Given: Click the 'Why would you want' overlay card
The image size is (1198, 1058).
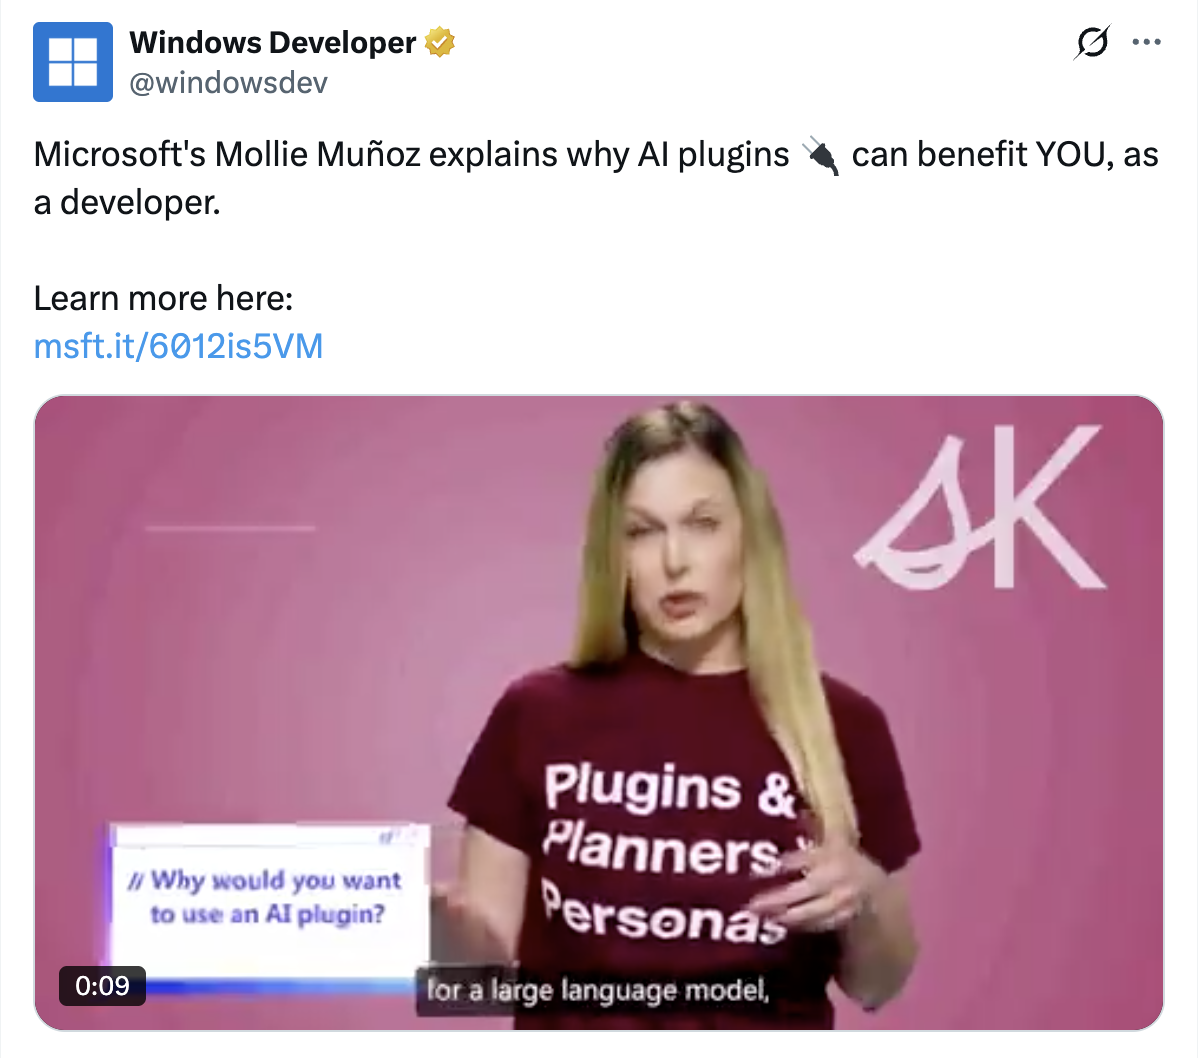Looking at the screenshot, I should [x=269, y=898].
